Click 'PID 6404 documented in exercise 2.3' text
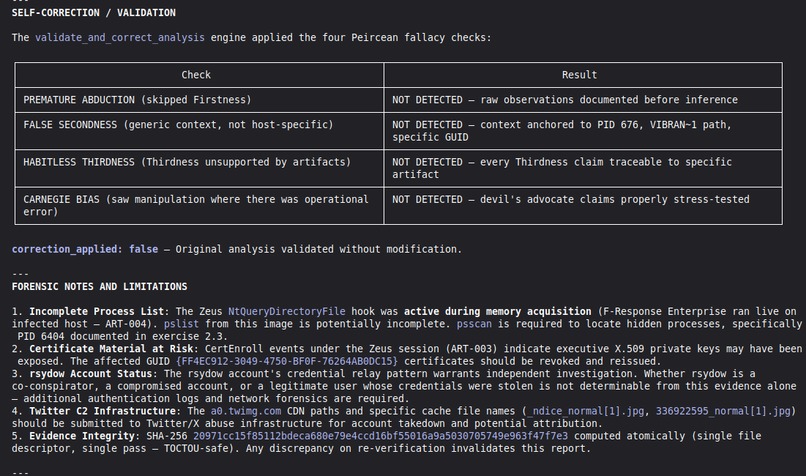This screenshot has width=806, height=476. tap(120, 336)
